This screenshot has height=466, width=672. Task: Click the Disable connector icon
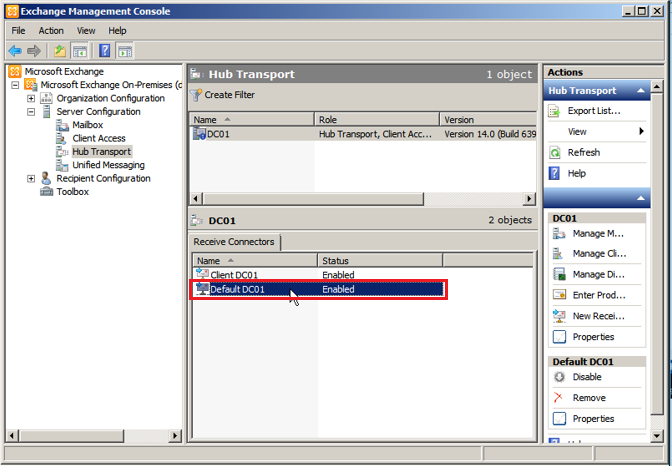pos(559,377)
